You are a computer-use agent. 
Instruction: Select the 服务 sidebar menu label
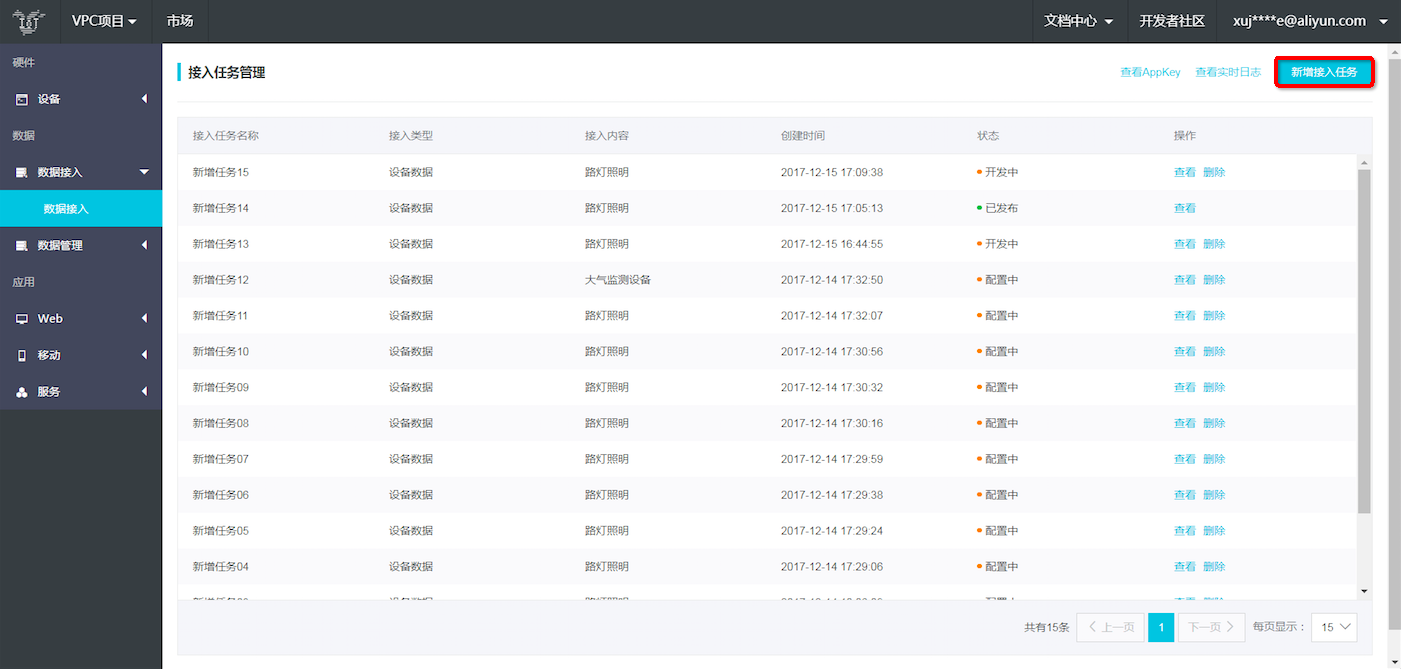(49, 392)
